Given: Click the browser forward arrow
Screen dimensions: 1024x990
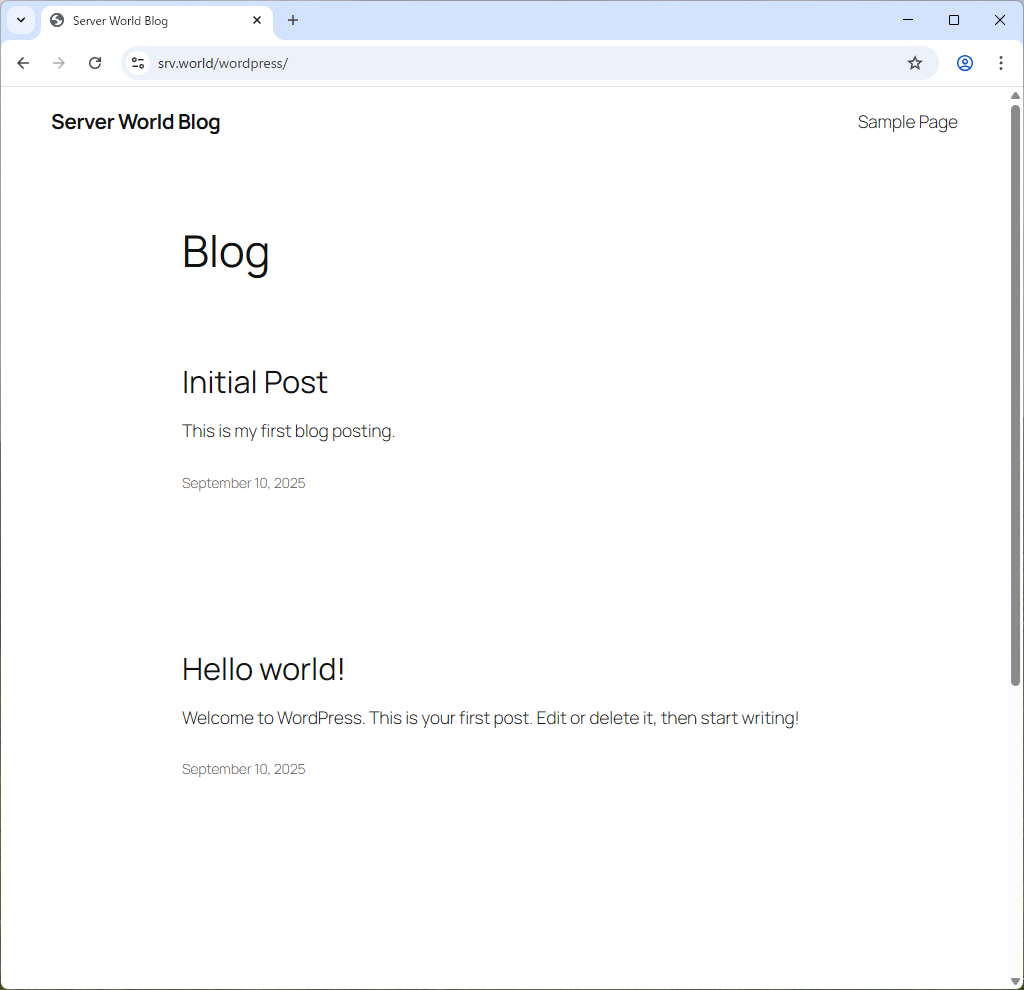Looking at the screenshot, I should (x=59, y=63).
